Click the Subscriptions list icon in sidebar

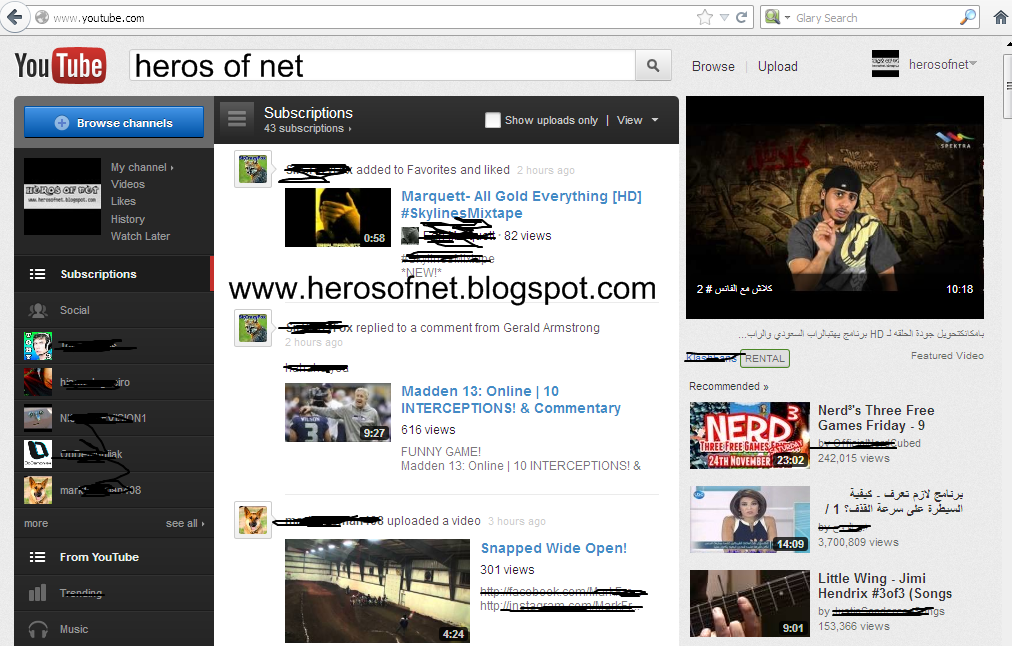(x=37, y=274)
